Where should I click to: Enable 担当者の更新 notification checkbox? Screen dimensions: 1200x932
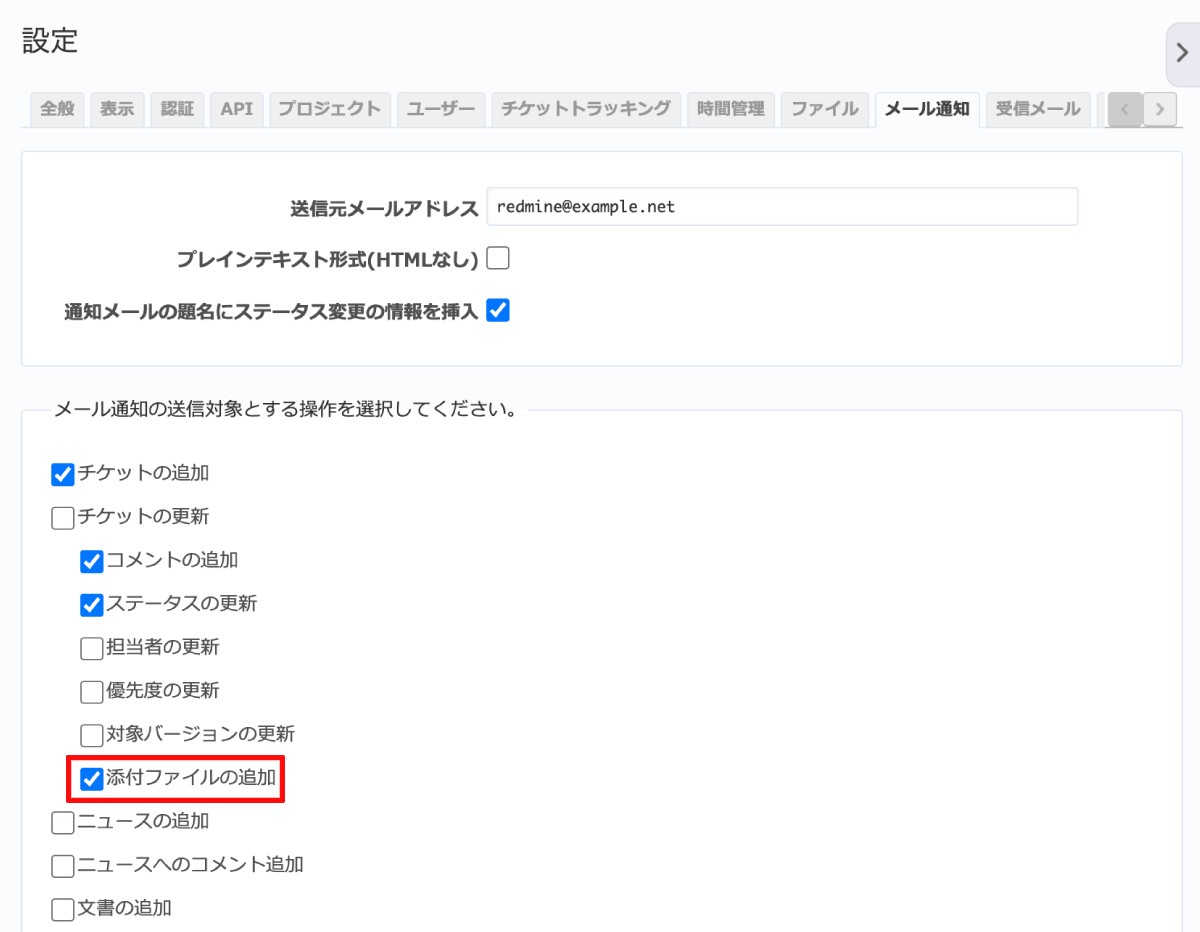click(x=92, y=648)
